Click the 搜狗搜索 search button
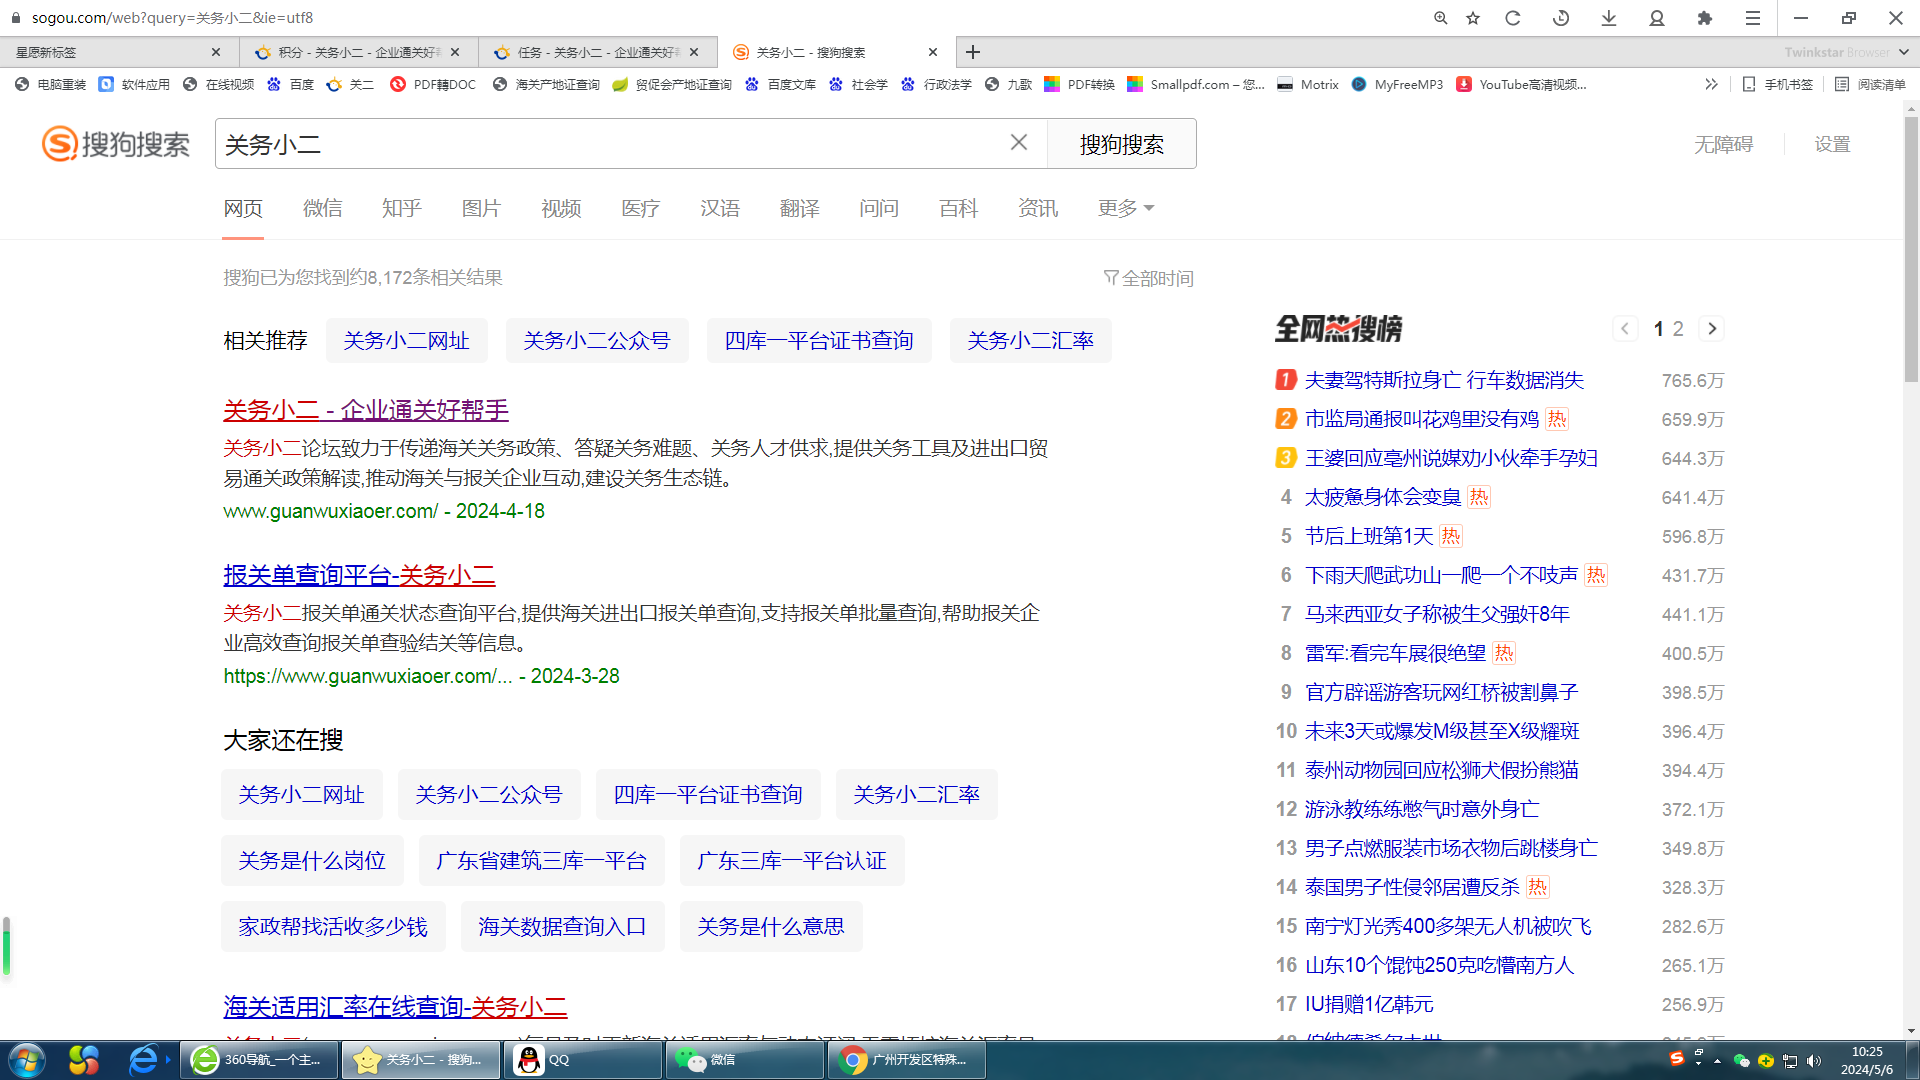 pos(1121,144)
